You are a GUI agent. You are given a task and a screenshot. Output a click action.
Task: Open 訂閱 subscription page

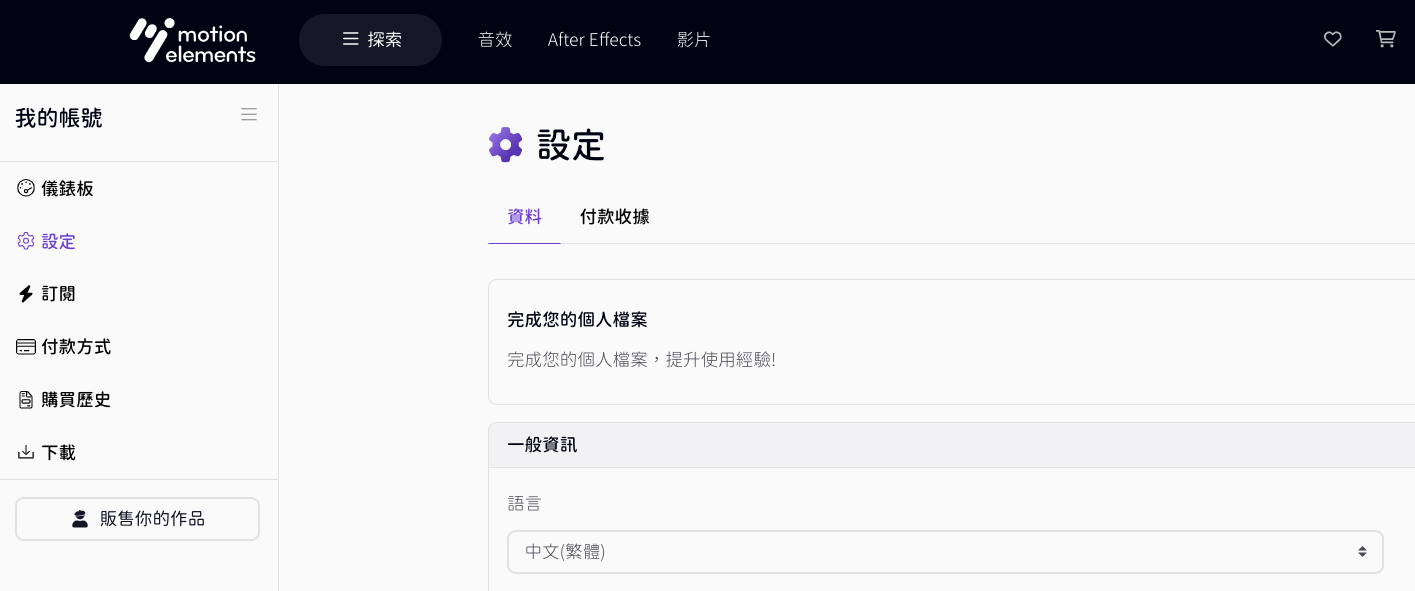pos(47,294)
